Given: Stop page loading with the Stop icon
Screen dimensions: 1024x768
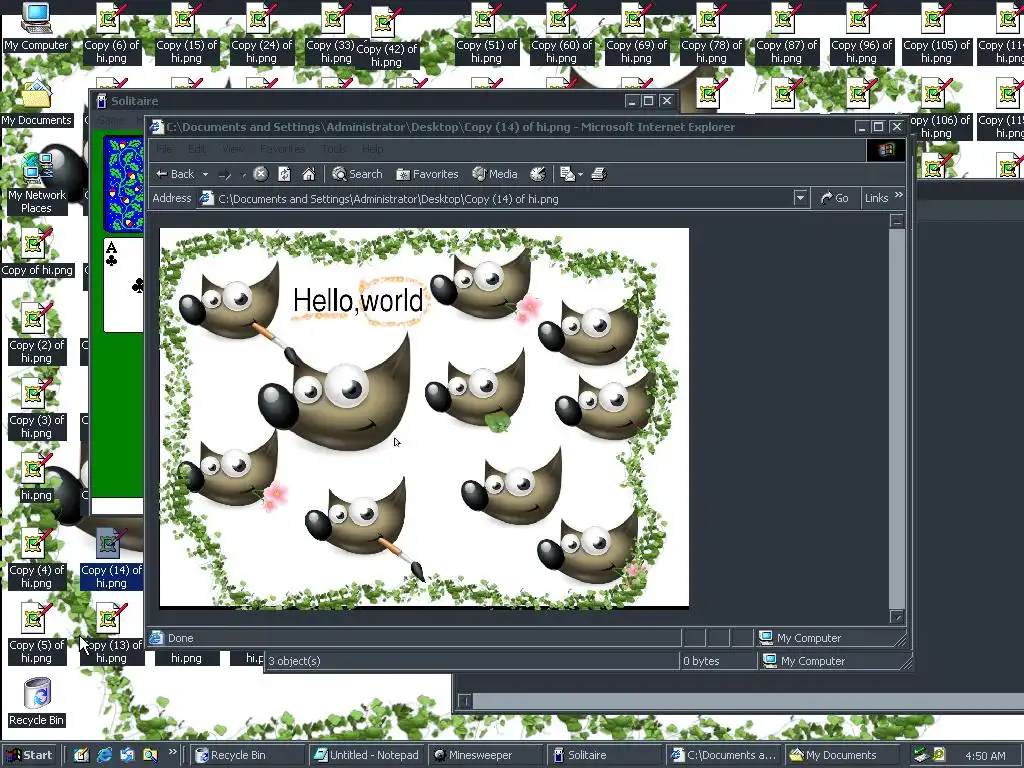Looking at the screenshot, I should [261, 174].
